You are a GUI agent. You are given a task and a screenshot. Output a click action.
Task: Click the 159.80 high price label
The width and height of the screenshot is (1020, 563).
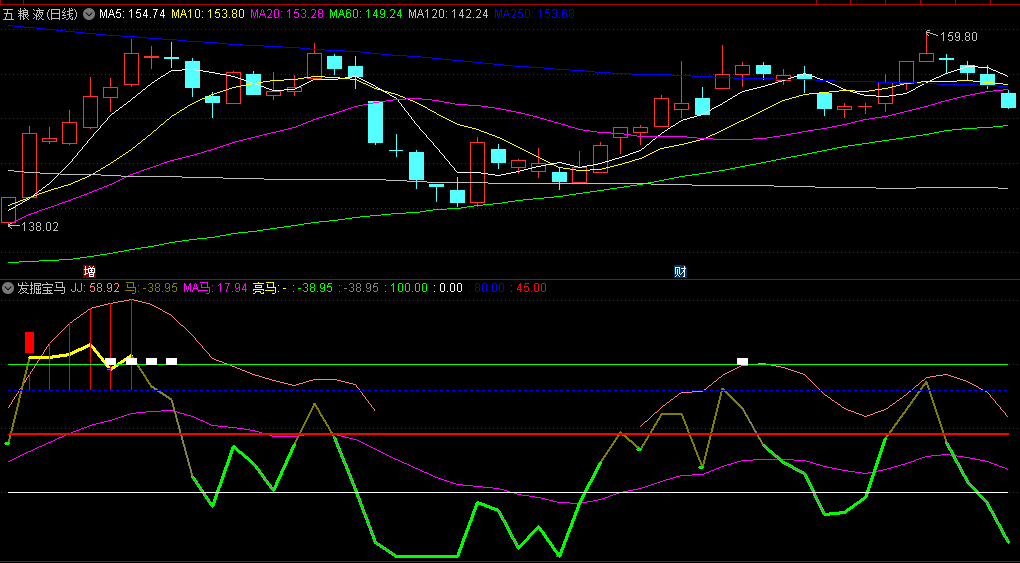click(x=959, y=37)
